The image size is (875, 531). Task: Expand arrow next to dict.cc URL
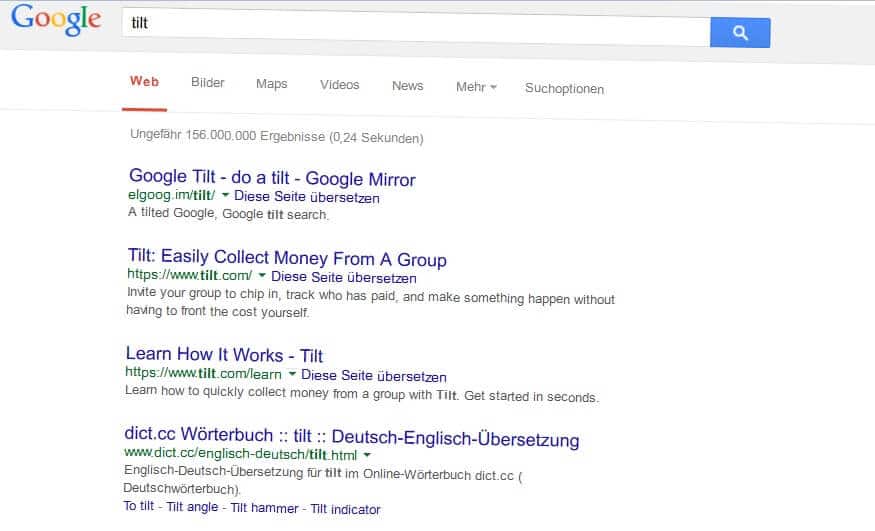pos(367,455)
